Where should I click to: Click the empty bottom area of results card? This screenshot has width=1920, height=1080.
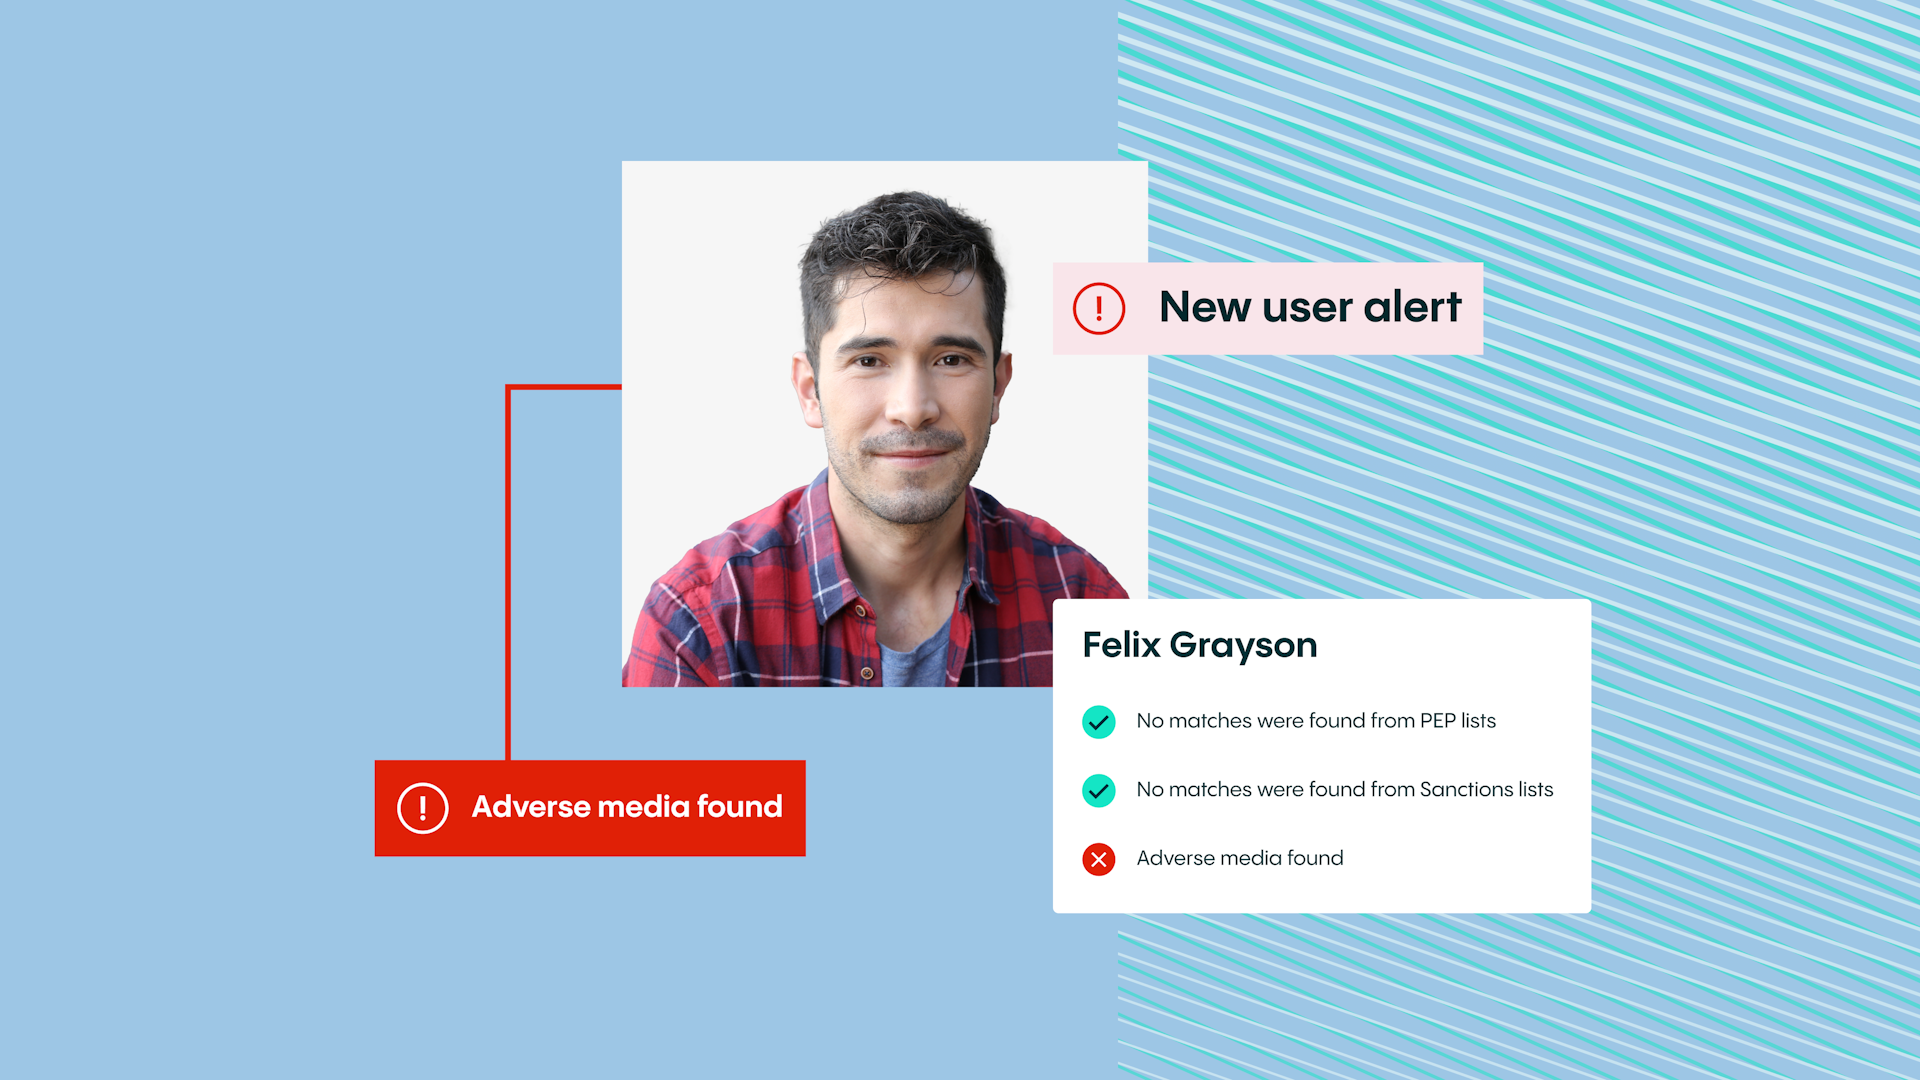pyautogui.click(x=1320, y=893)
